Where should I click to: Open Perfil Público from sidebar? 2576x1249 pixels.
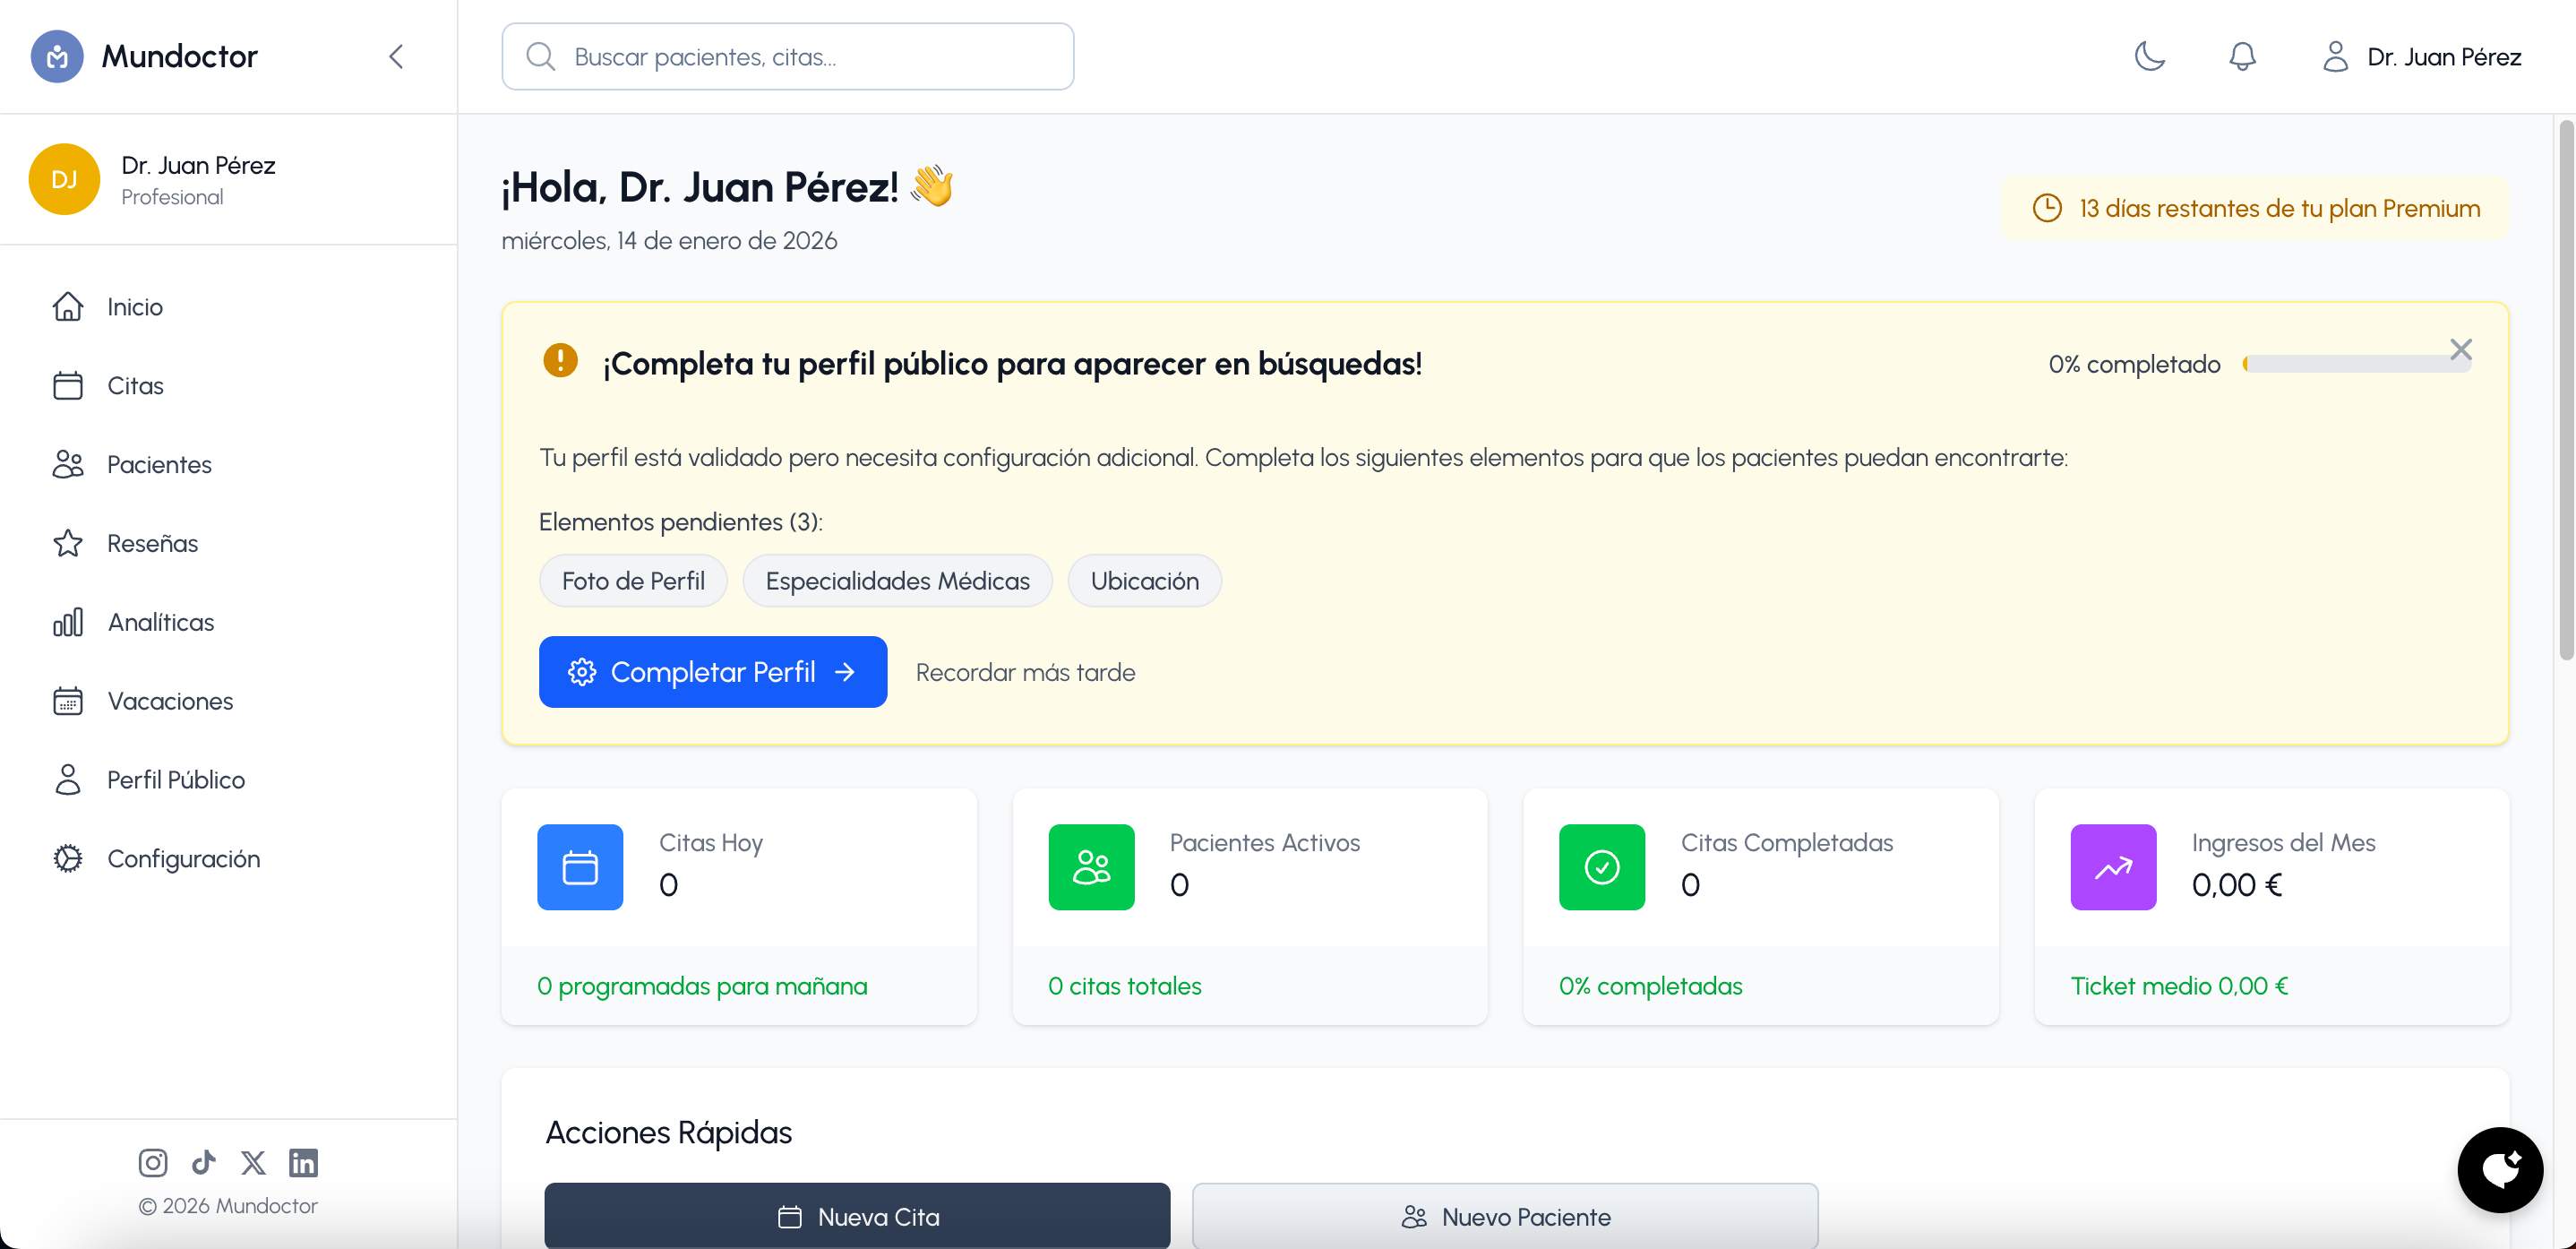(176, 779)
